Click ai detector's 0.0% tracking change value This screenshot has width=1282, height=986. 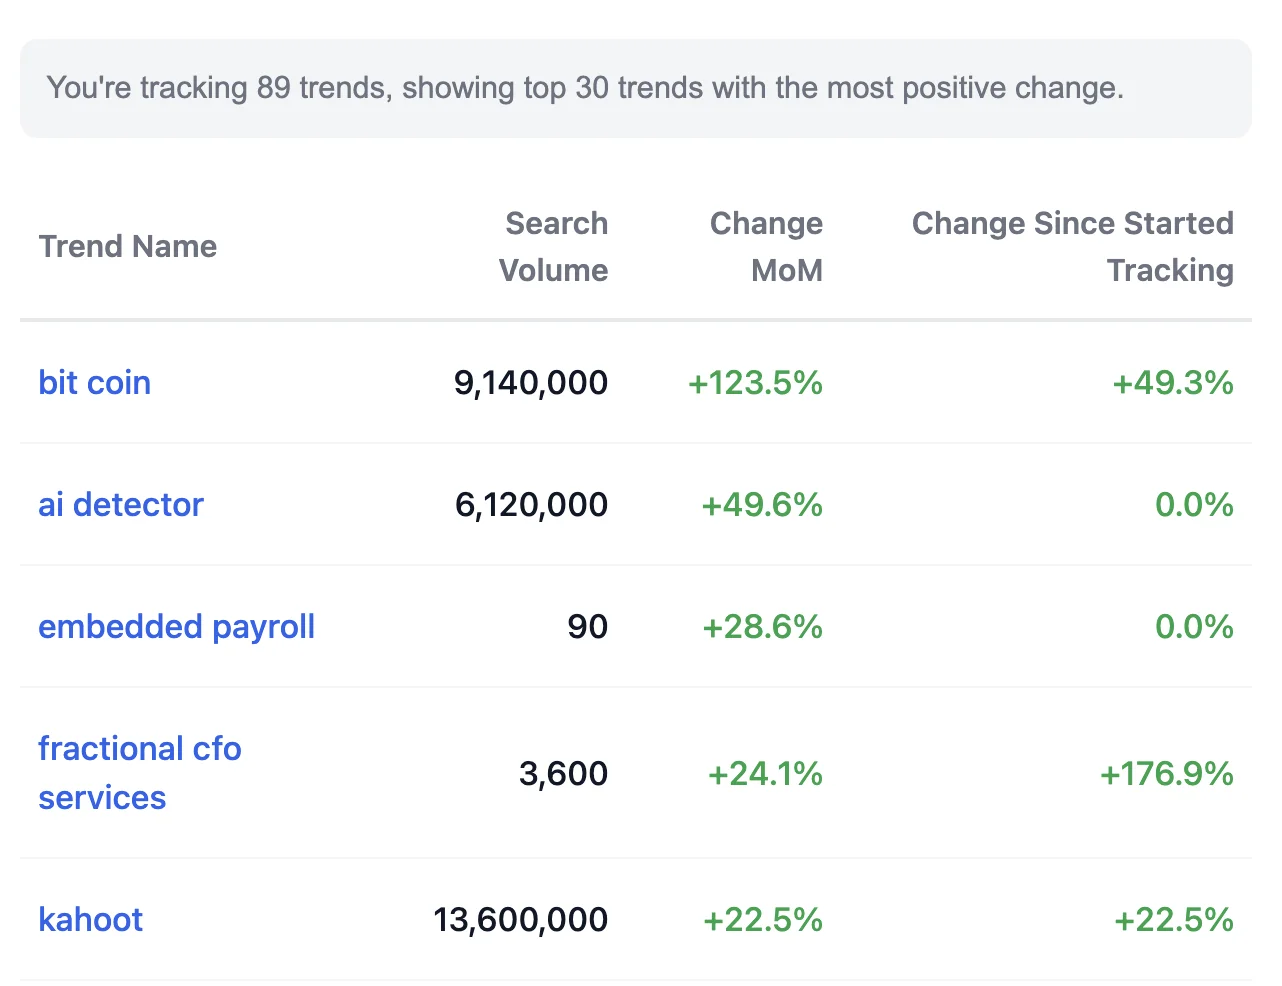[x=1194, y=505]
